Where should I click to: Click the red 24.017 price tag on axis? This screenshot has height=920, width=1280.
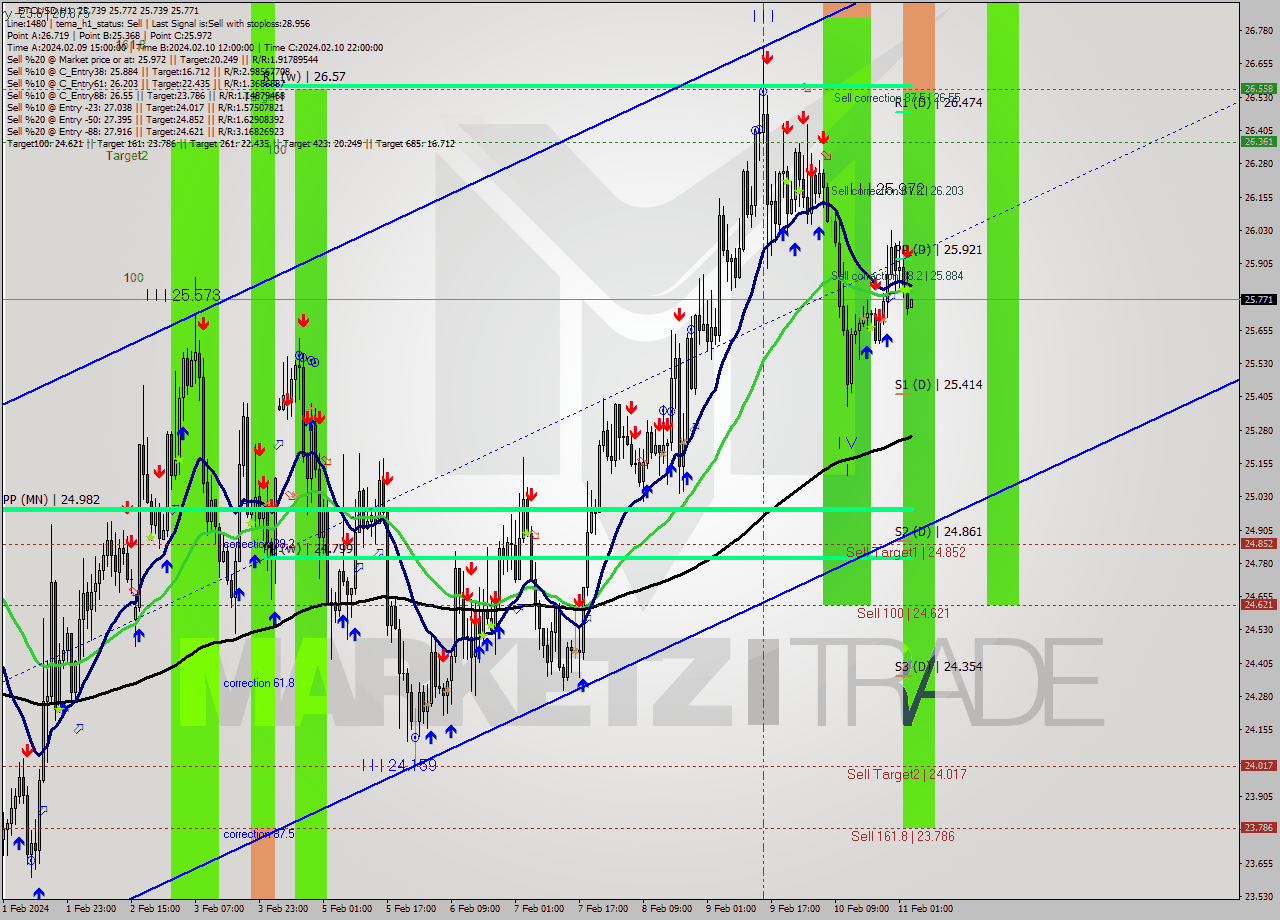click(1258, 766)
